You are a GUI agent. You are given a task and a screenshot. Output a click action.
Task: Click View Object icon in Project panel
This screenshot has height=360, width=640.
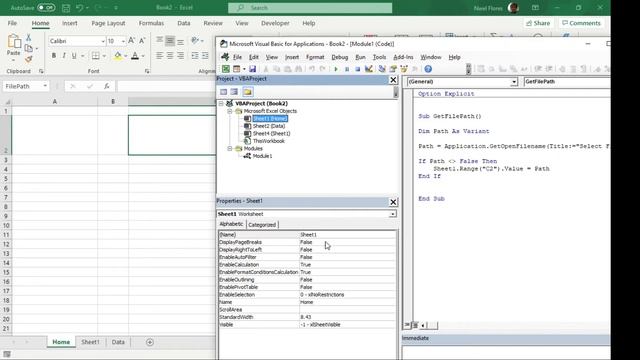coord(234,92)
